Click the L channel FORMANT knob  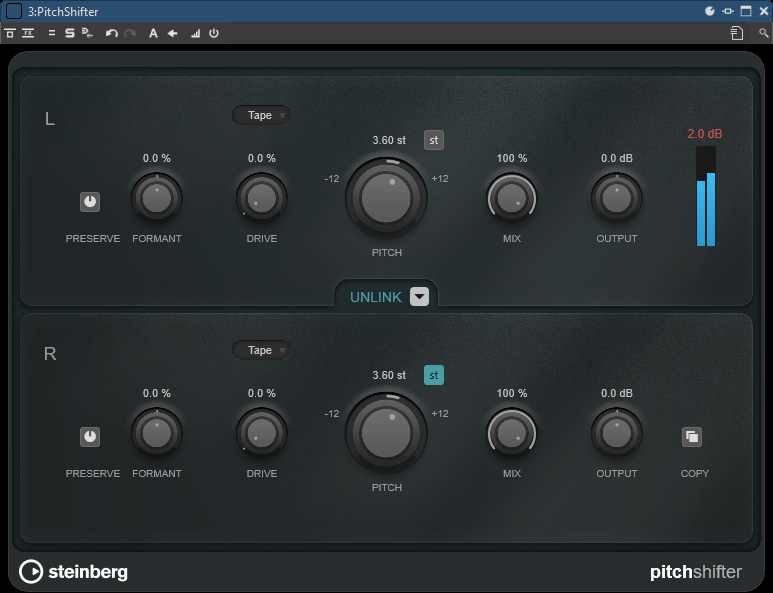(x=157, y=199)
